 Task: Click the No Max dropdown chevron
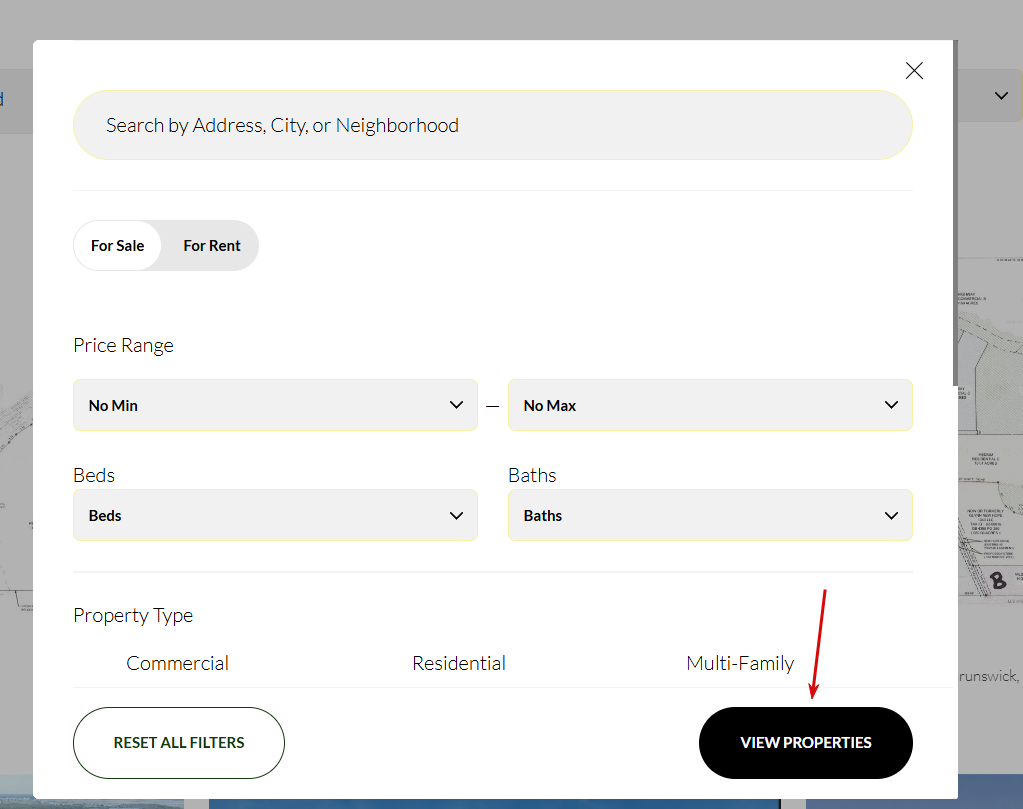tap(892, 405)
